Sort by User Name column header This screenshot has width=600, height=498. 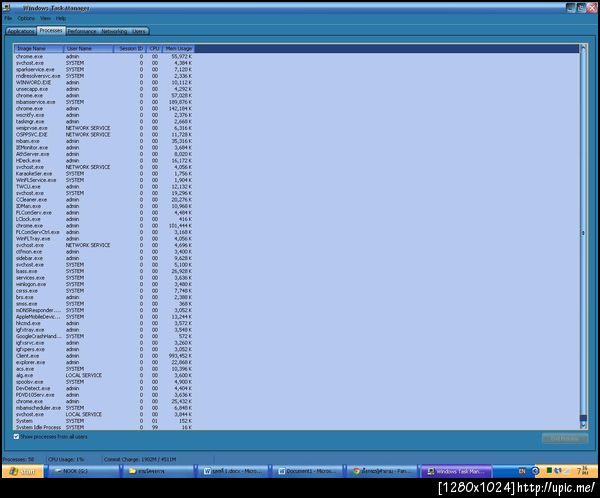pyautogui.click(x=88, y=49)
